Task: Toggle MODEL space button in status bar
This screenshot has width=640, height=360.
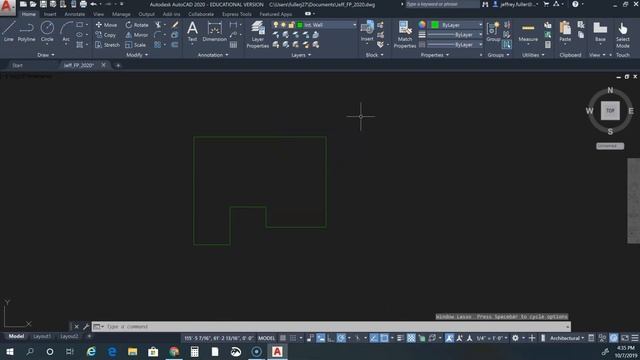Action: coord(267,338)
